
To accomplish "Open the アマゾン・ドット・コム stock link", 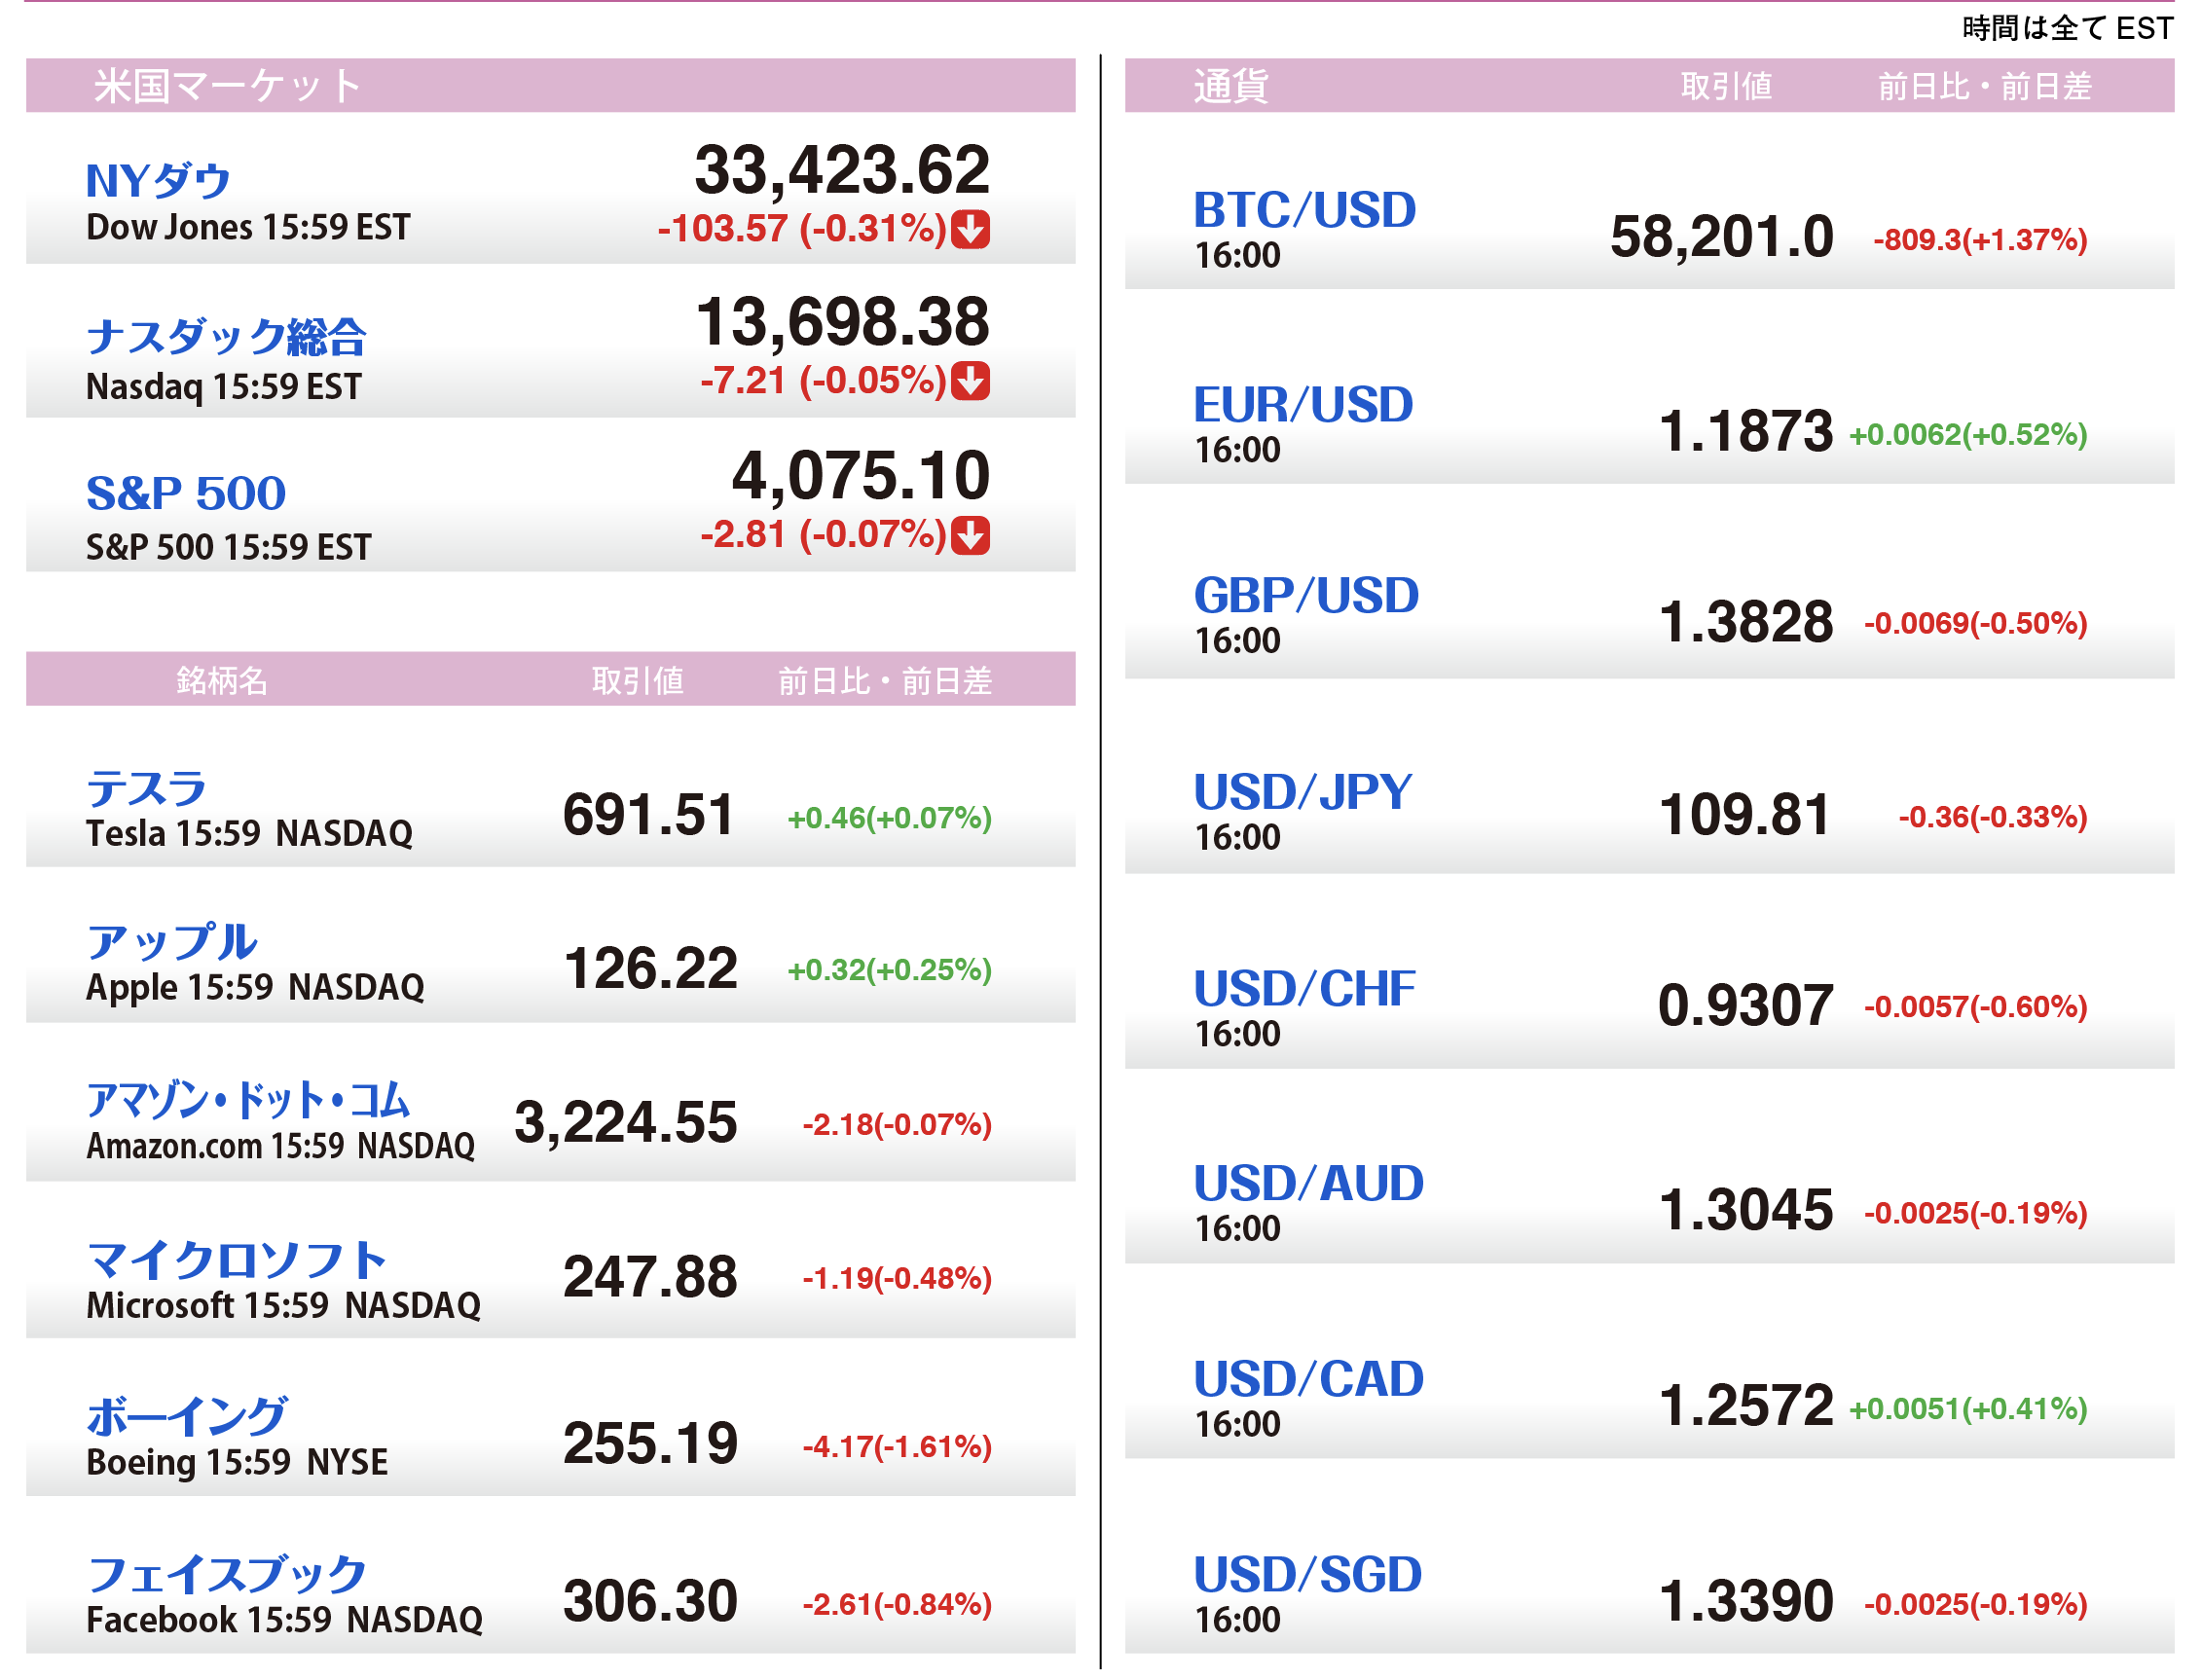I will 248,1100.
